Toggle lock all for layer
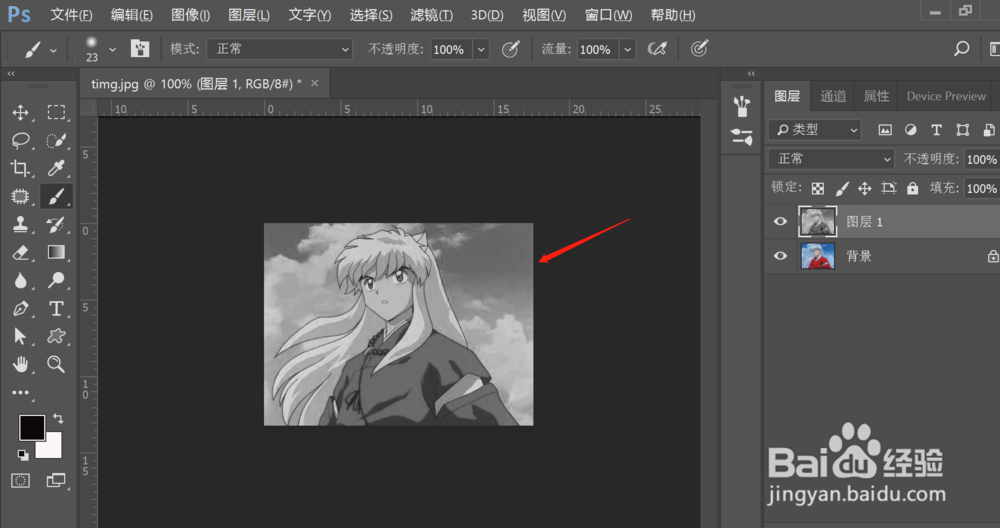The image size is (1000, 528). click(x=913, y=188)
